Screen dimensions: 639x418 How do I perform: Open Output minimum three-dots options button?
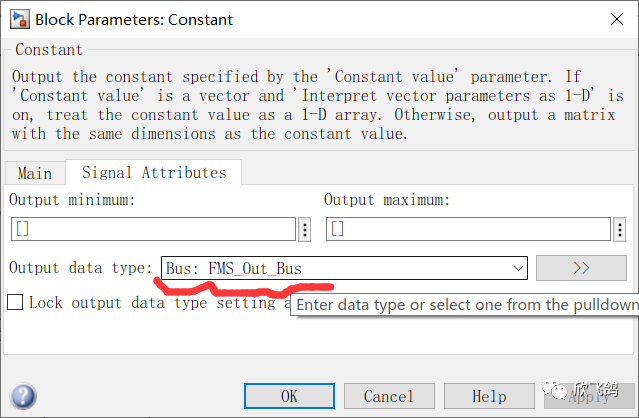pos(304,229)
